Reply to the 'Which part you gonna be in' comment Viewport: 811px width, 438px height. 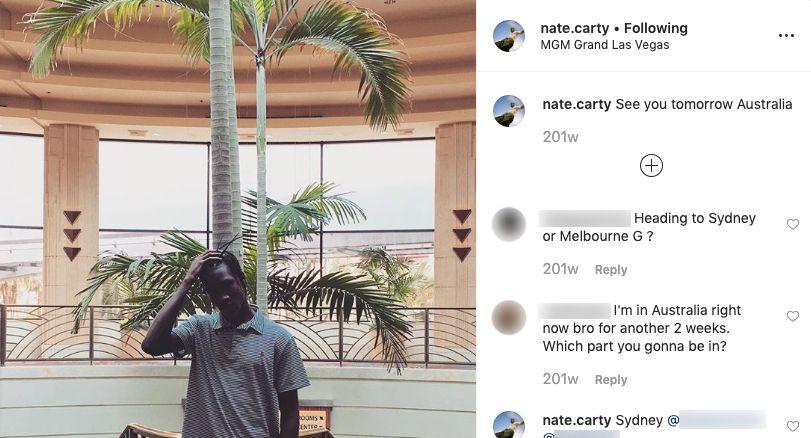pyautogui.click(x=611, y=380)
